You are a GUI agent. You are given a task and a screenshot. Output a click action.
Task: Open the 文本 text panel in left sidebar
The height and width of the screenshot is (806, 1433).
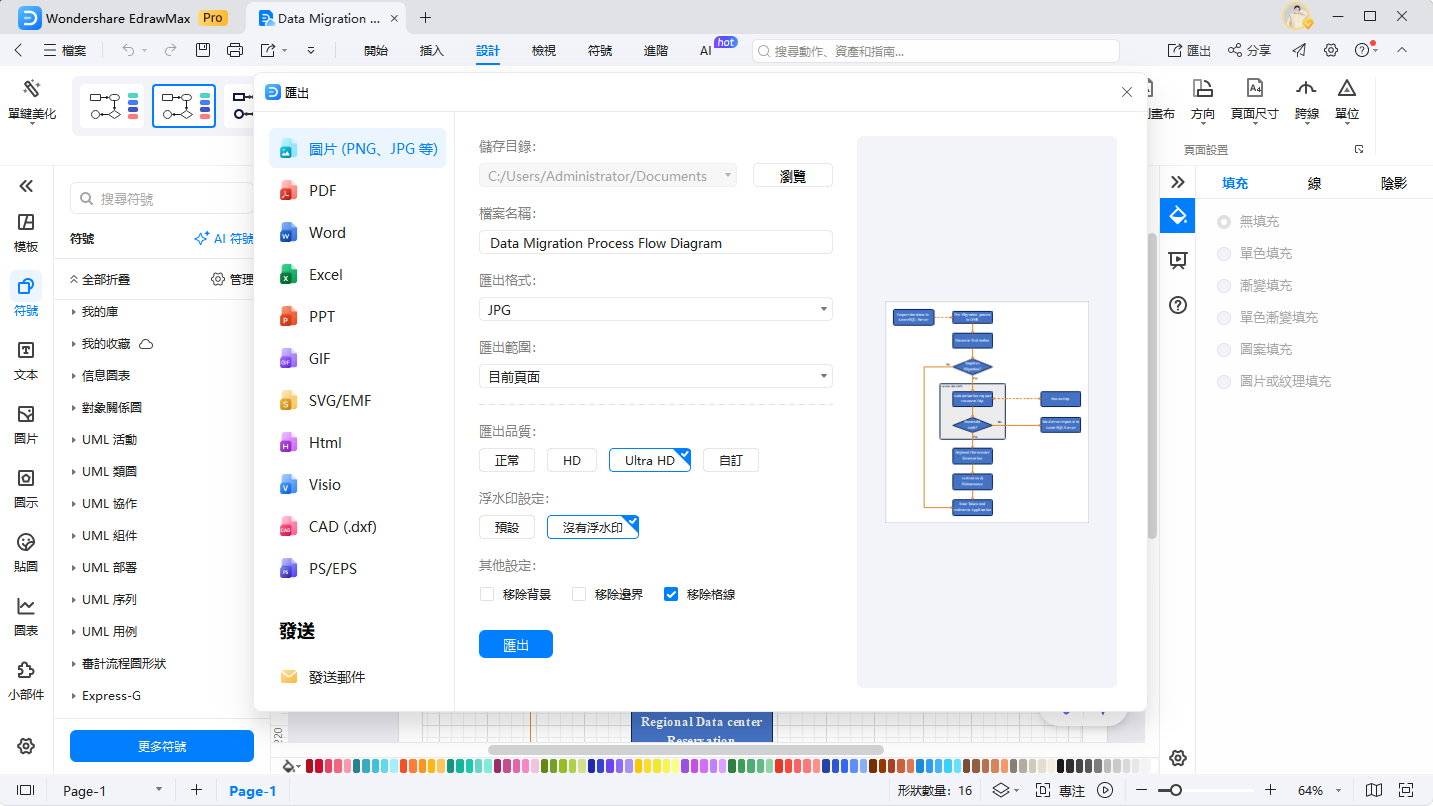coord(26,360)
